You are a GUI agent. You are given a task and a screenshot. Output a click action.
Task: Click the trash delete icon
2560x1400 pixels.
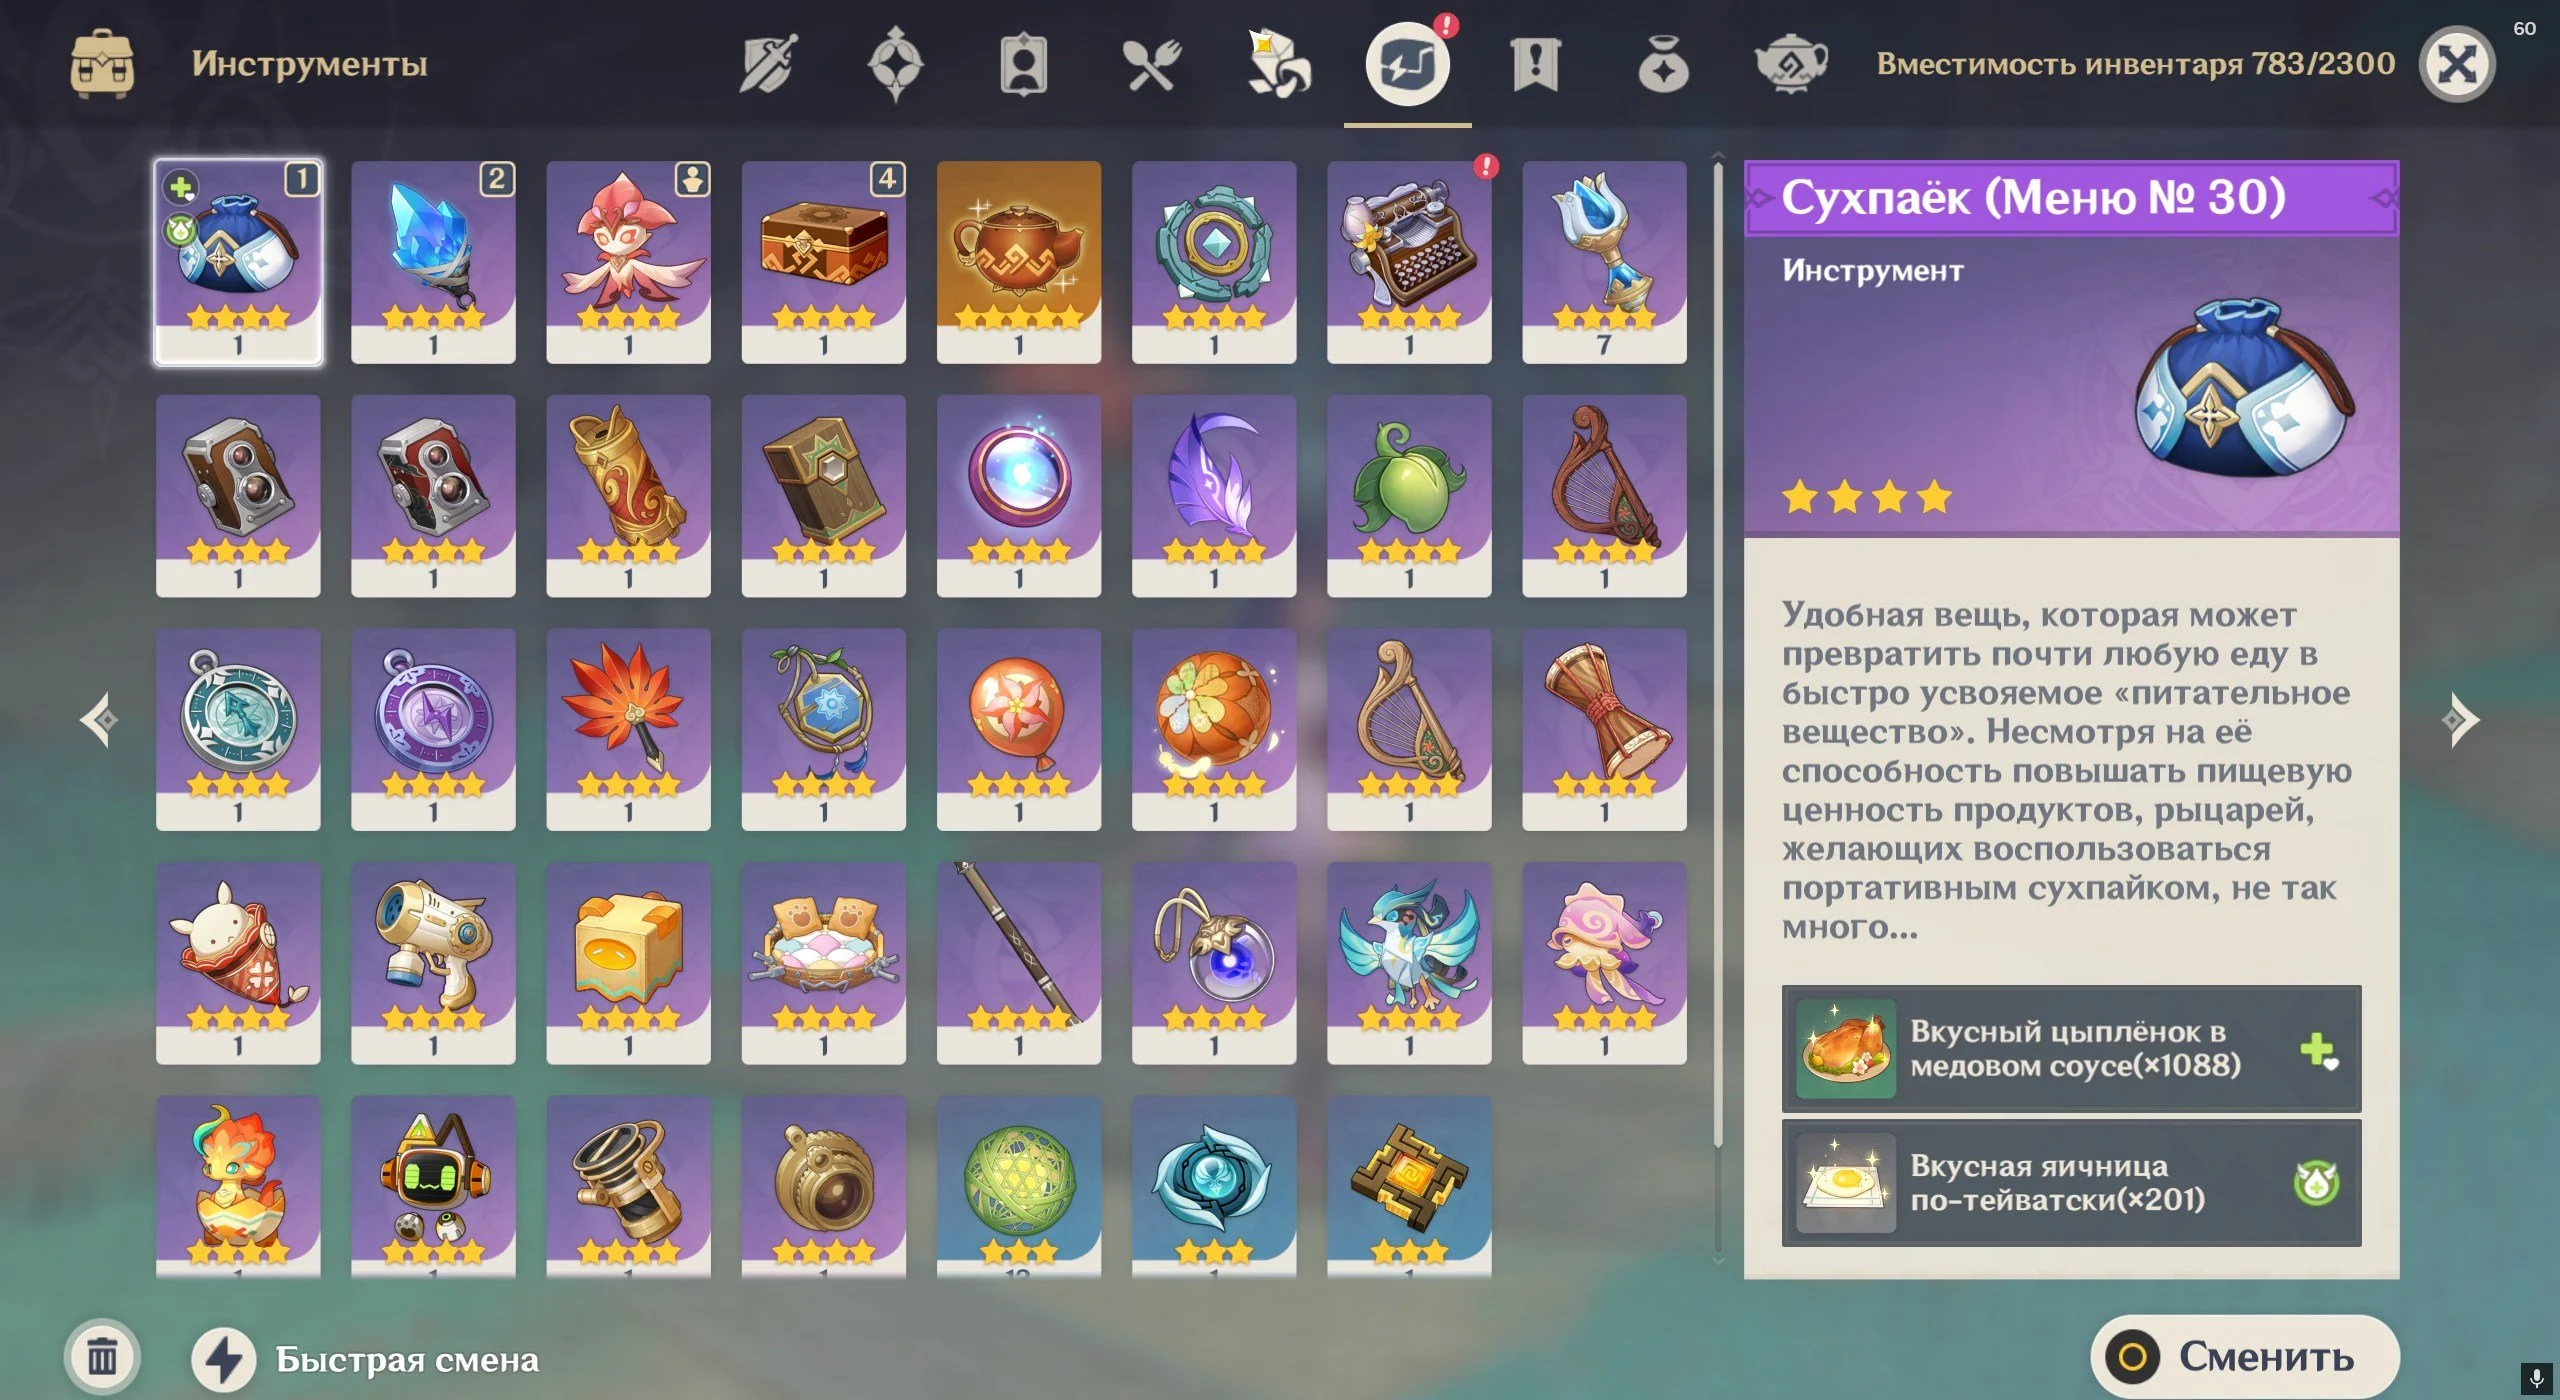tap(102, 1357)
